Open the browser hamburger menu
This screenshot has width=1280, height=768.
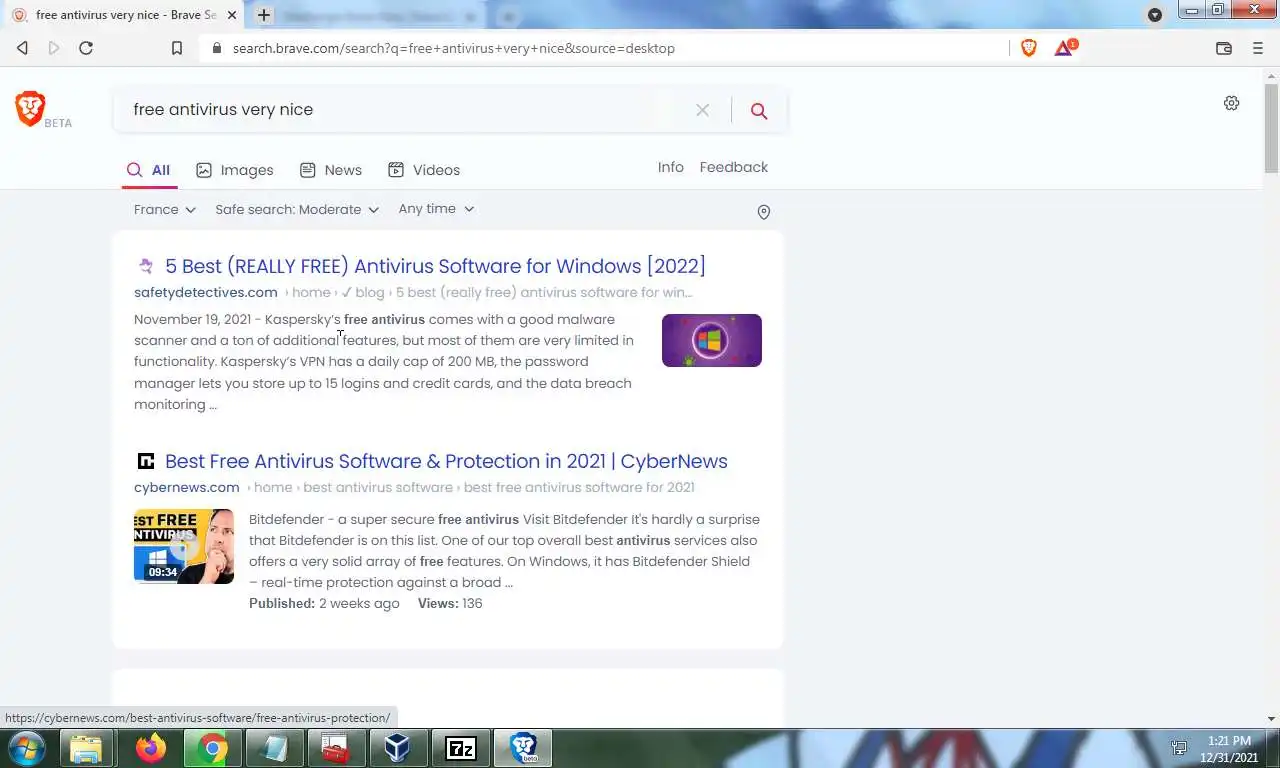tap(1258, 48)
